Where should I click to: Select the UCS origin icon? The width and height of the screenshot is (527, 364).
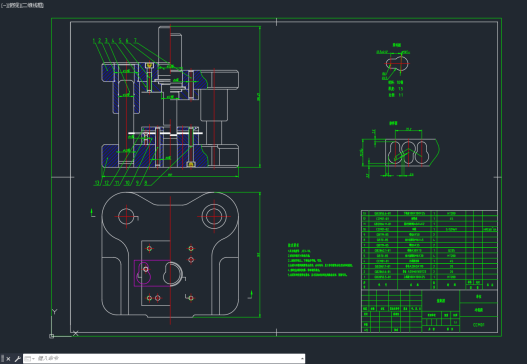pos(51,336)
